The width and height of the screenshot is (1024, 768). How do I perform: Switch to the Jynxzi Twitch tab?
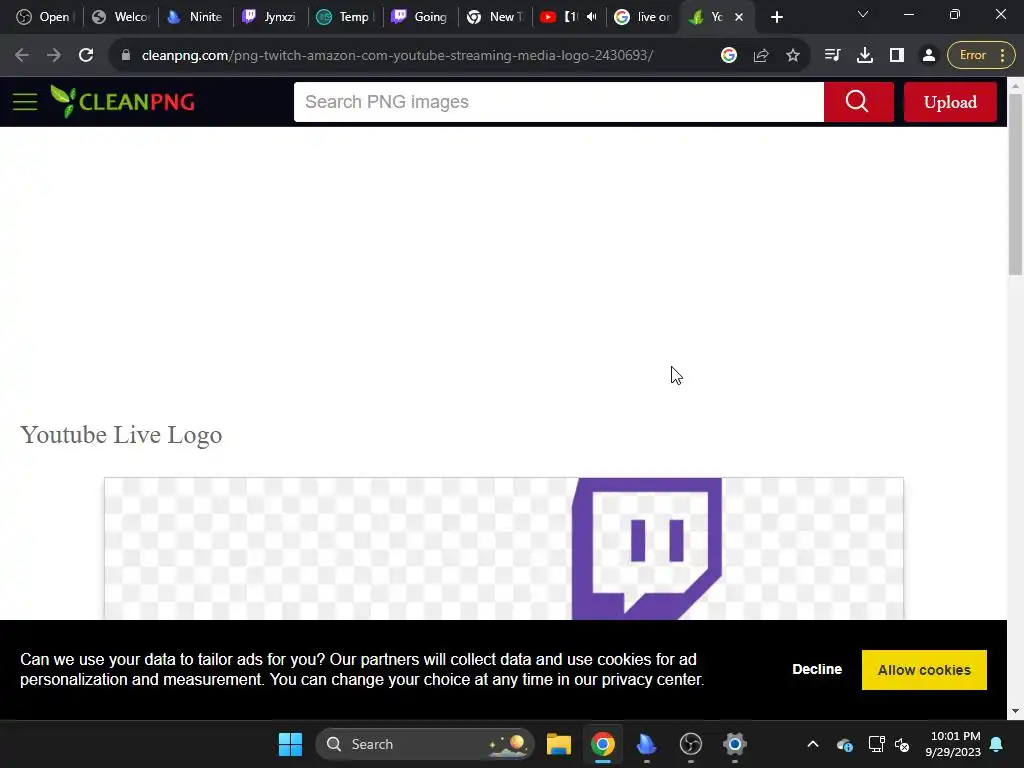point(270,17)
